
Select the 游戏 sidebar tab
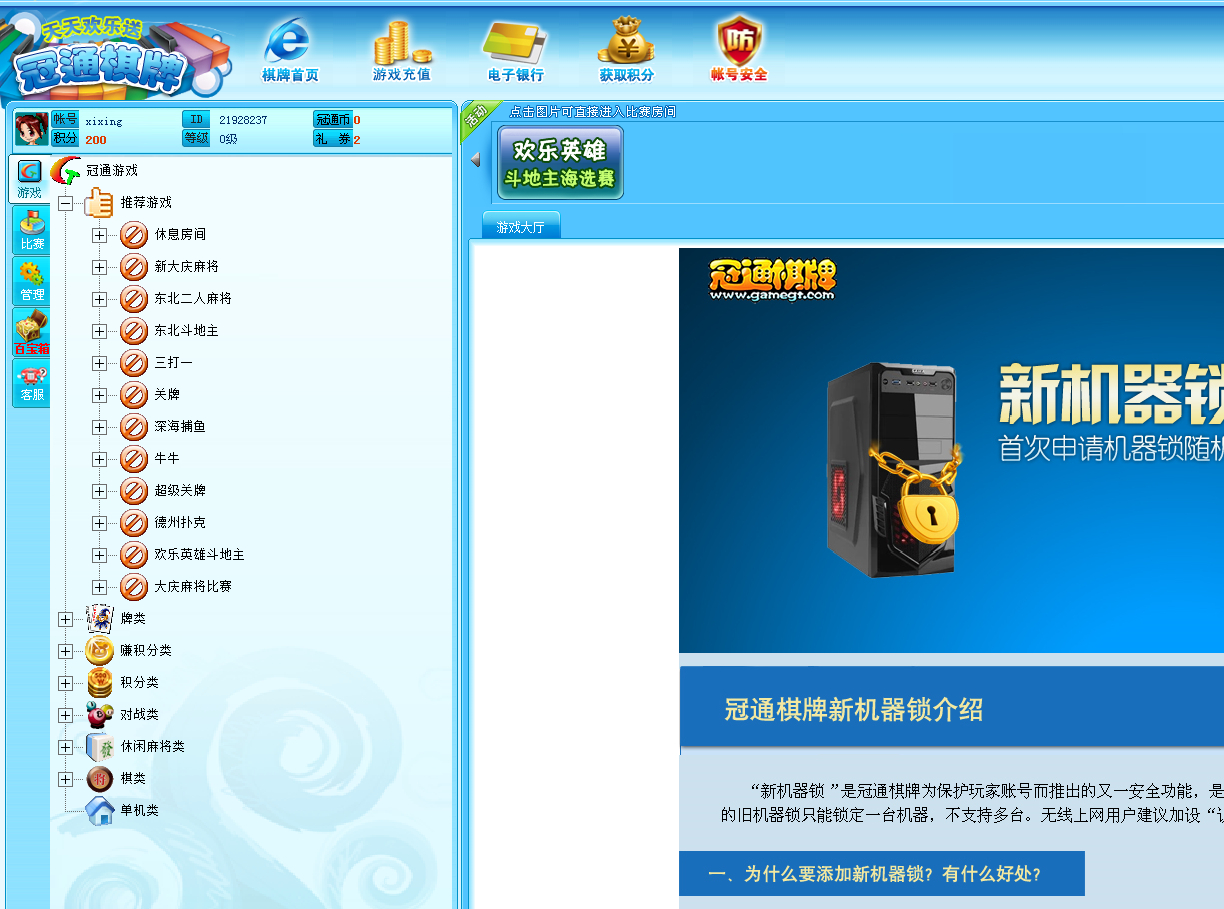pyautogui.click(x=30, y=180)
